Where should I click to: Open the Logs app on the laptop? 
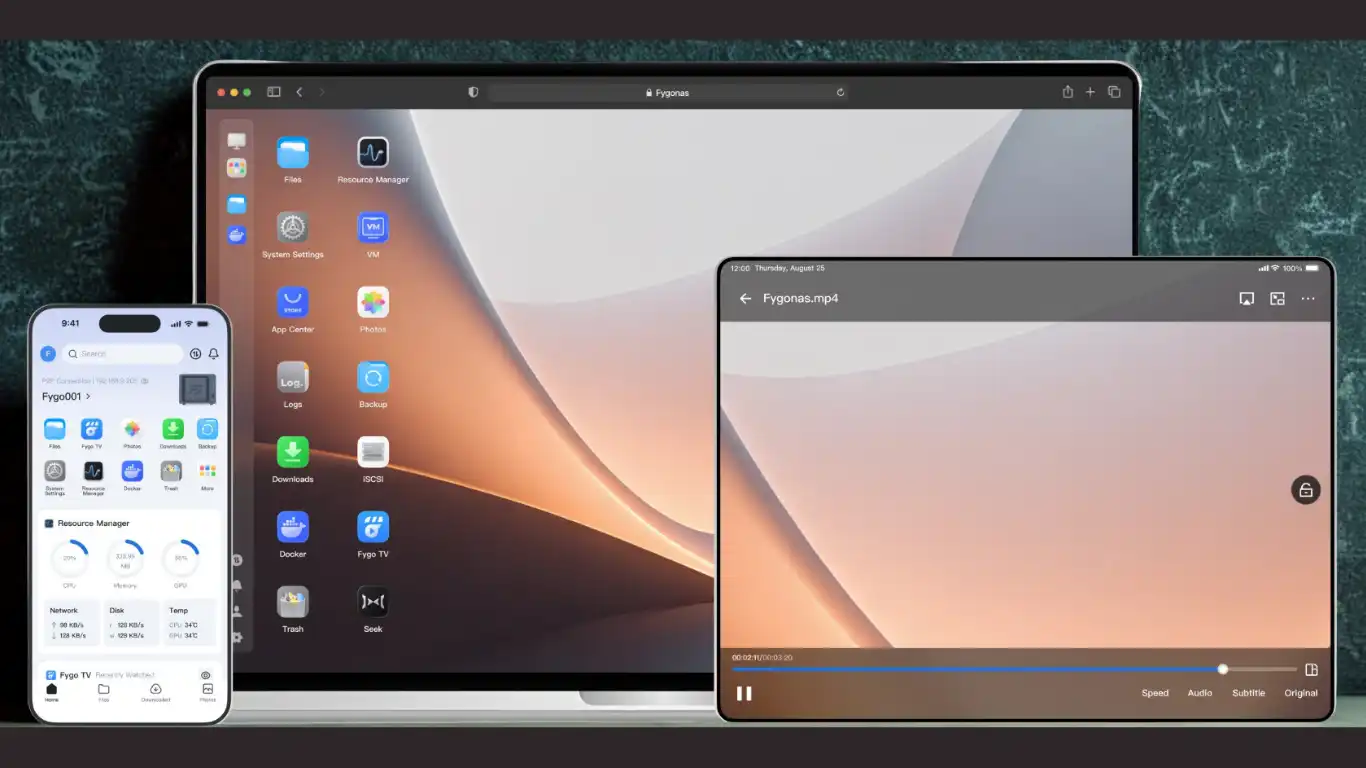pos(293,378)
